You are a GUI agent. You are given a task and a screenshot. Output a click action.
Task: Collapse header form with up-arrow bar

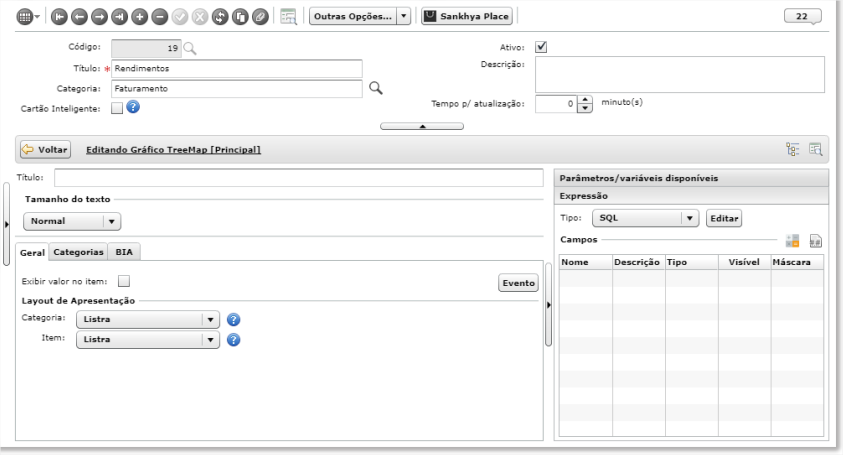pos(422,126)
